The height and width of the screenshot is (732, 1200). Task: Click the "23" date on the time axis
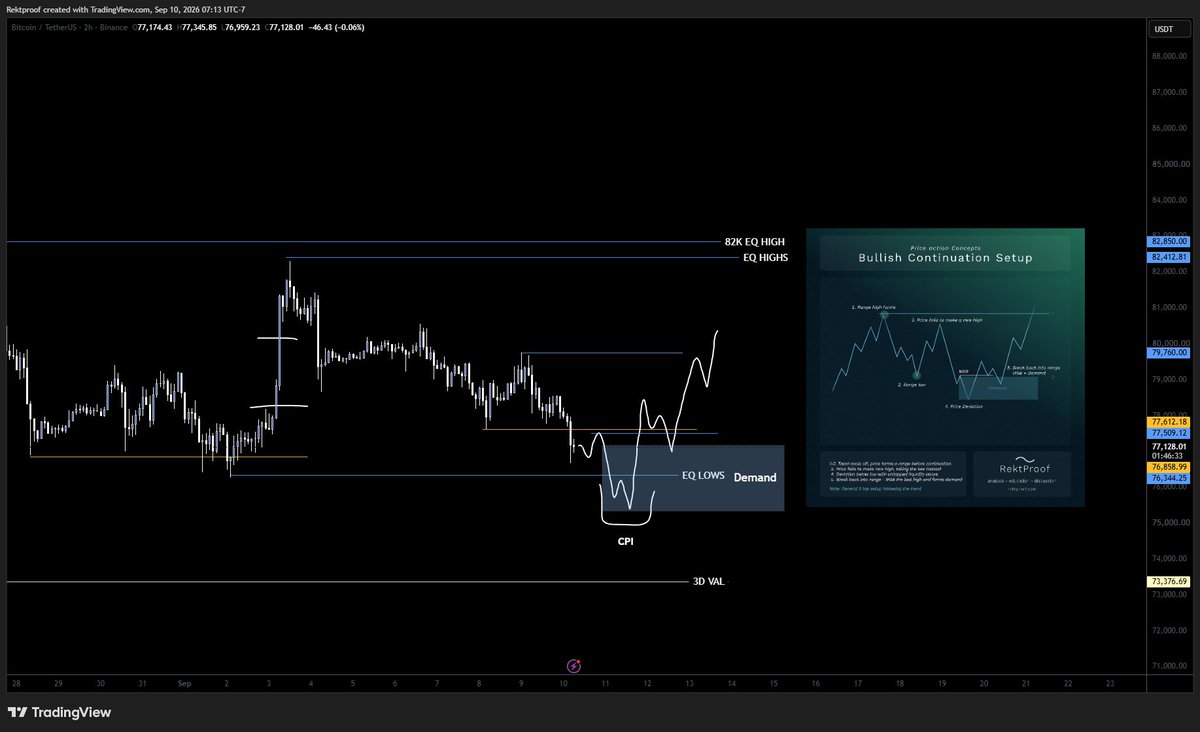(1110, 683)
